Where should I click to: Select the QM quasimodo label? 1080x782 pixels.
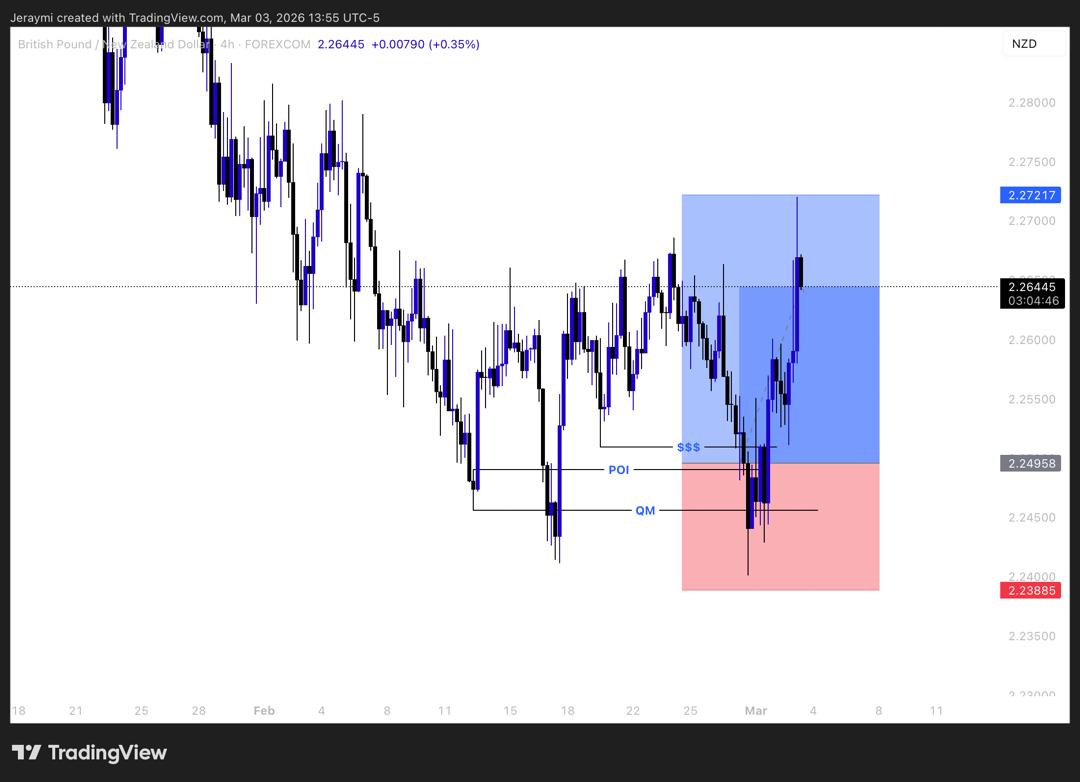coord(645,510)
